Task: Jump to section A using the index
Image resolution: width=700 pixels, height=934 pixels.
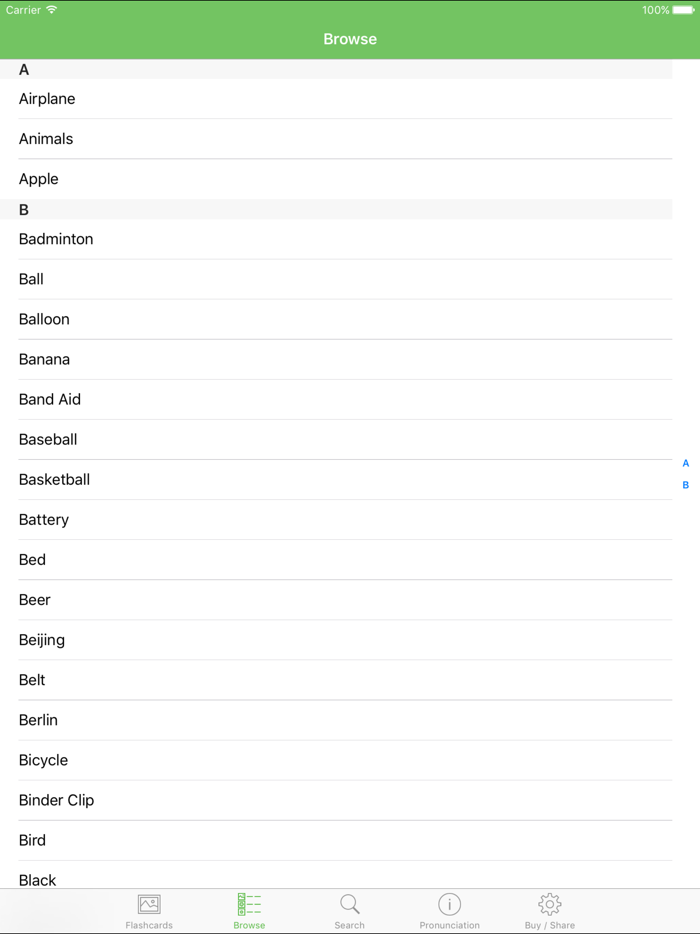Action: click(x=685, y=463)
